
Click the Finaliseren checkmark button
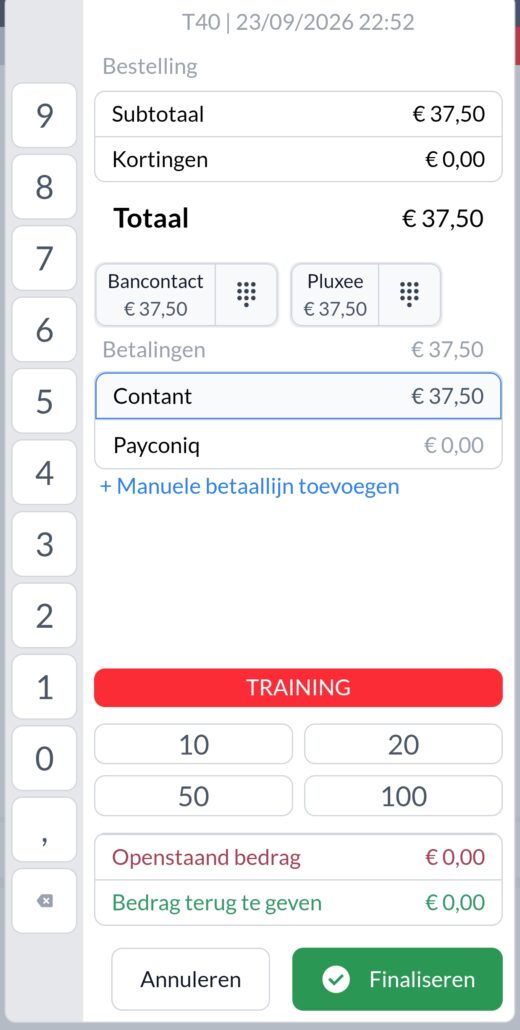[x=397, y=979]
